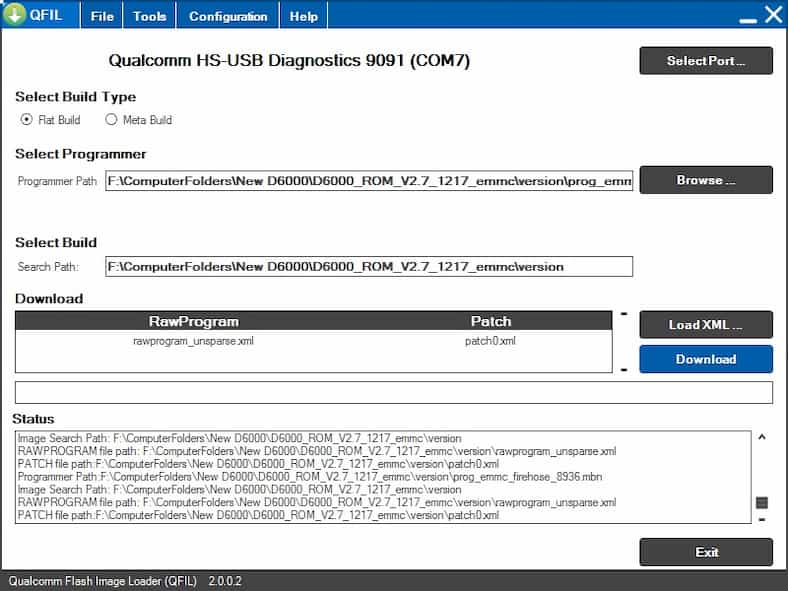The image size is (788, 591).
Task: Open the Help menu
Action: (304, 16)
